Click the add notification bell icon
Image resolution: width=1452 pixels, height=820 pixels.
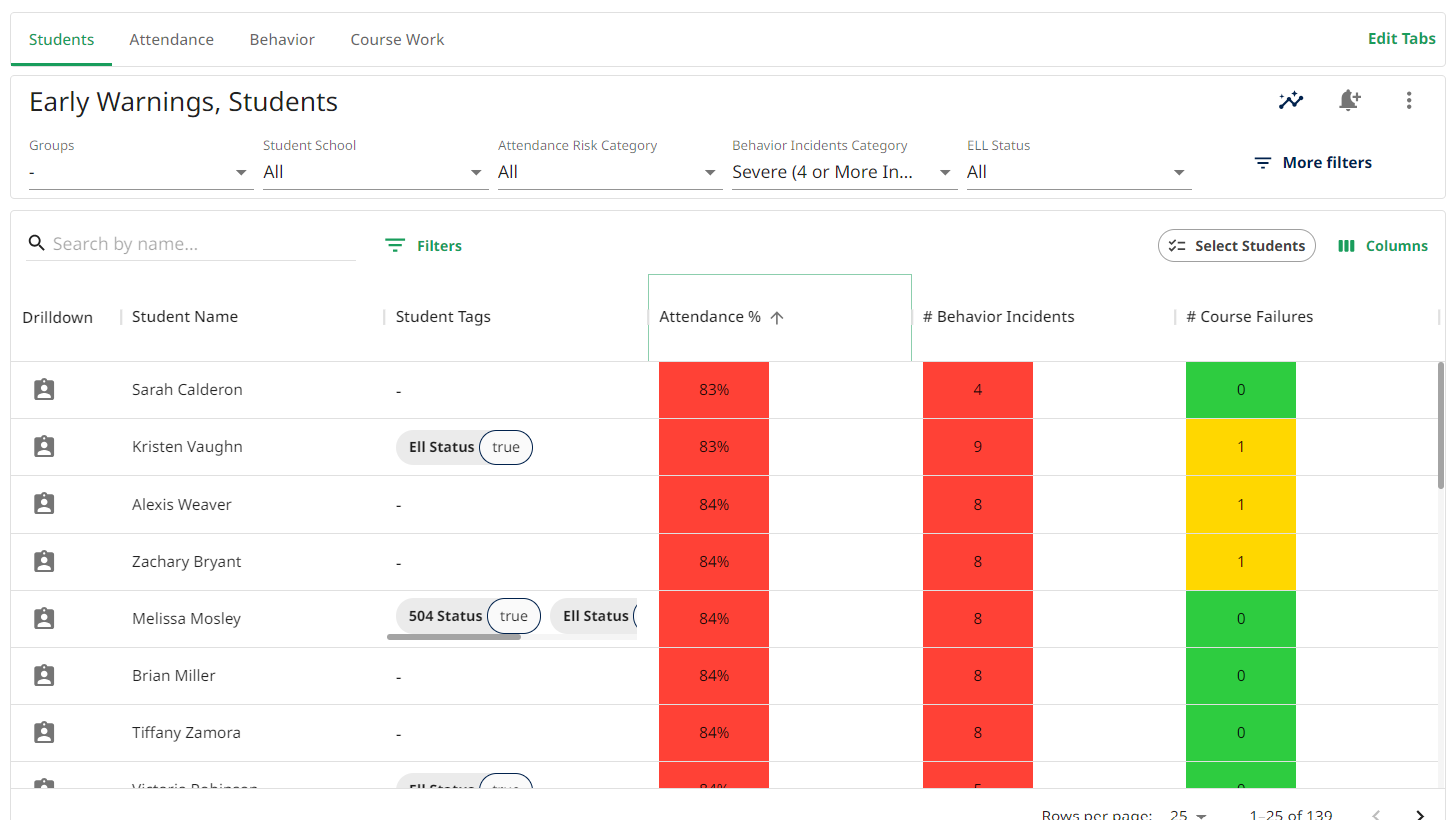pos(1349,100)
